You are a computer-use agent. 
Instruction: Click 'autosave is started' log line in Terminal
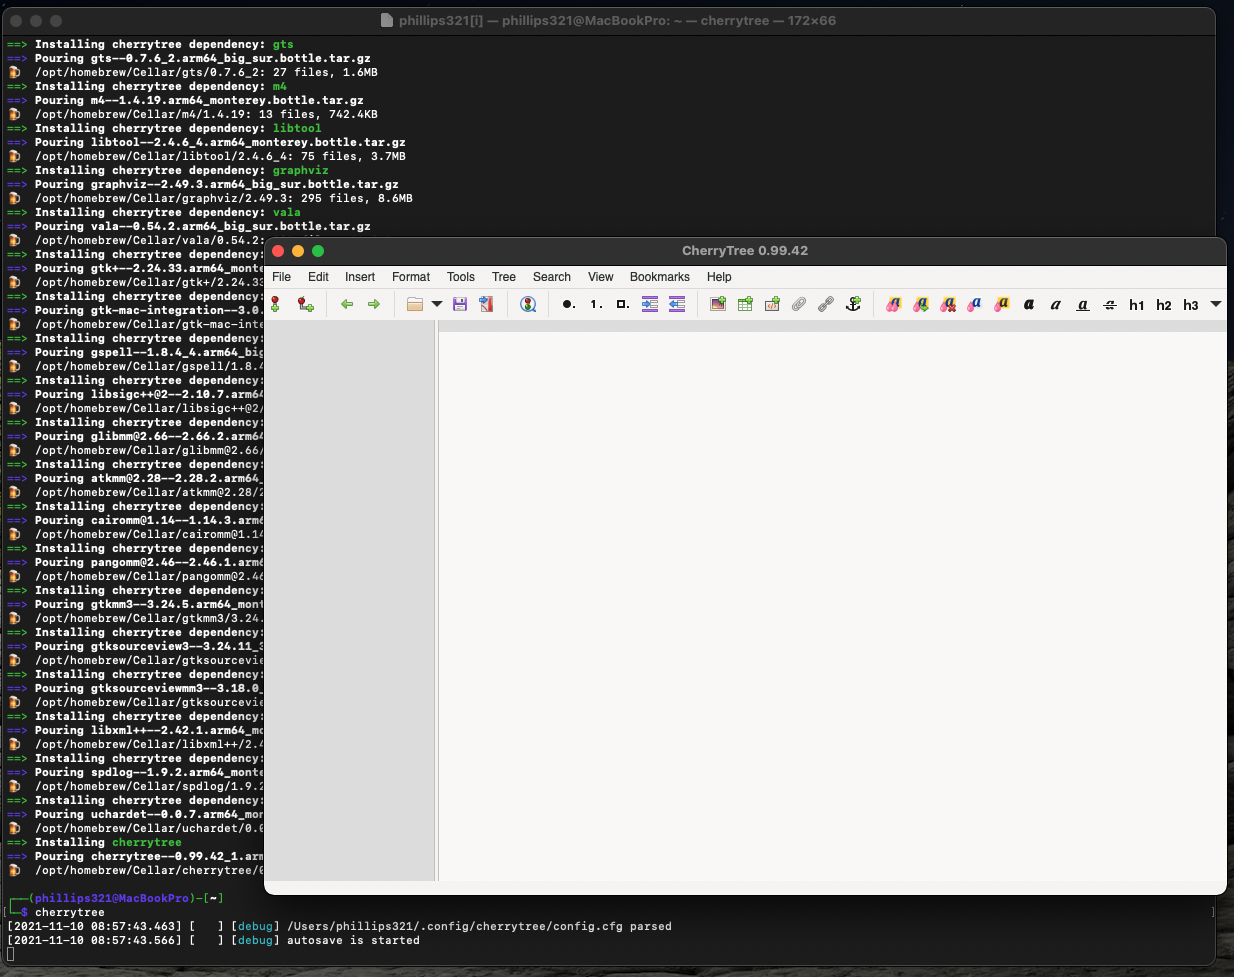click(353, 940)
